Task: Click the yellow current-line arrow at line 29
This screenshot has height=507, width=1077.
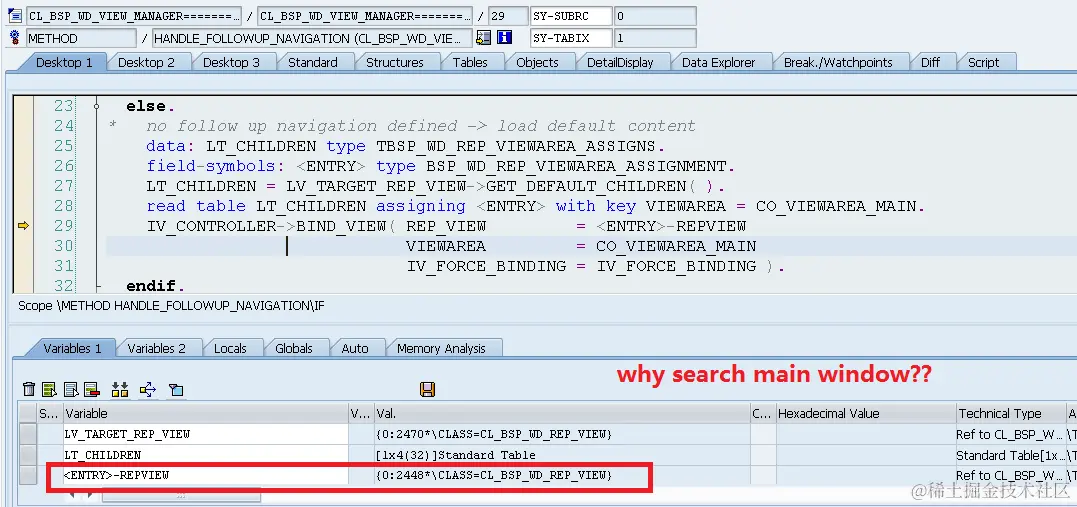Action: 23,225
